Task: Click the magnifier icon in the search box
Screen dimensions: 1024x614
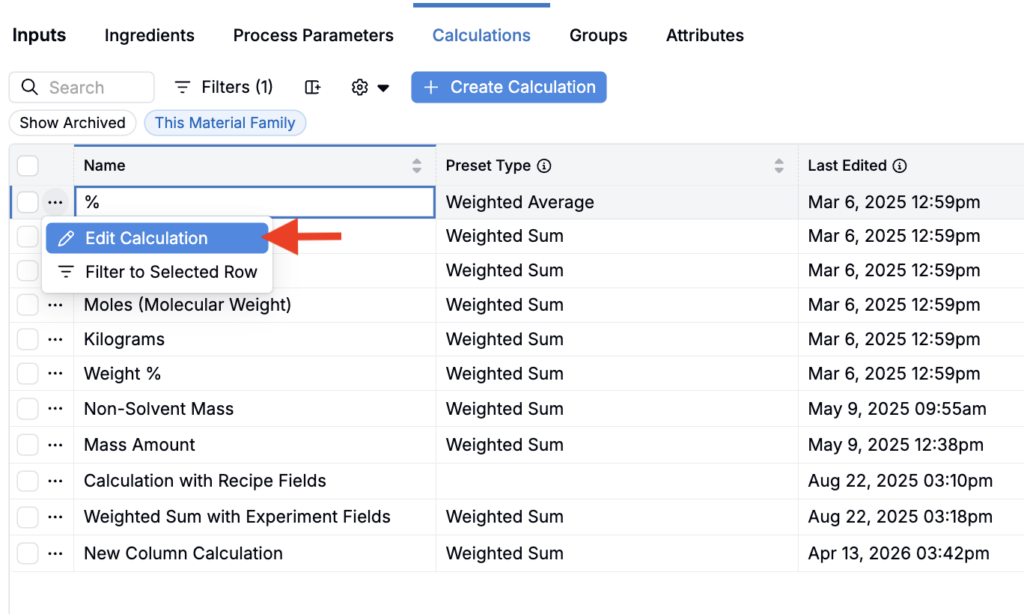Action: coord(29,87)
